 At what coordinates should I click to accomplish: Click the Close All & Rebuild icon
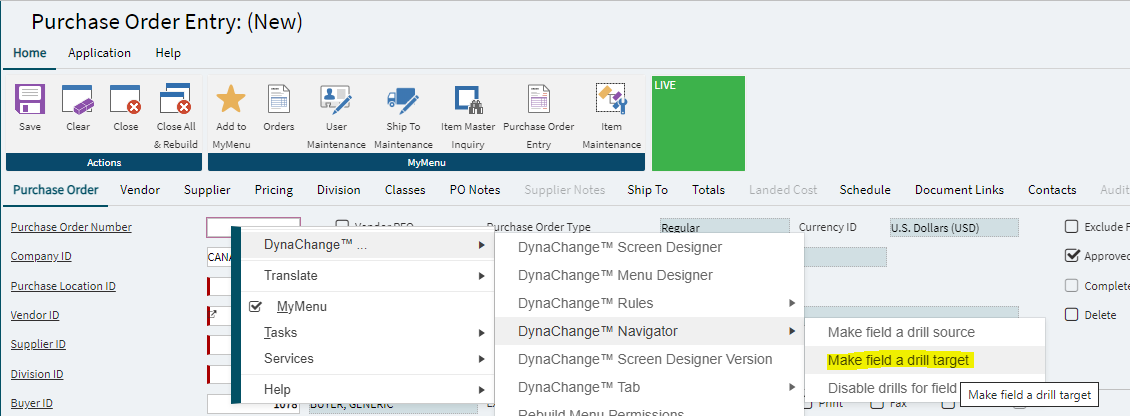click(176, 100)
